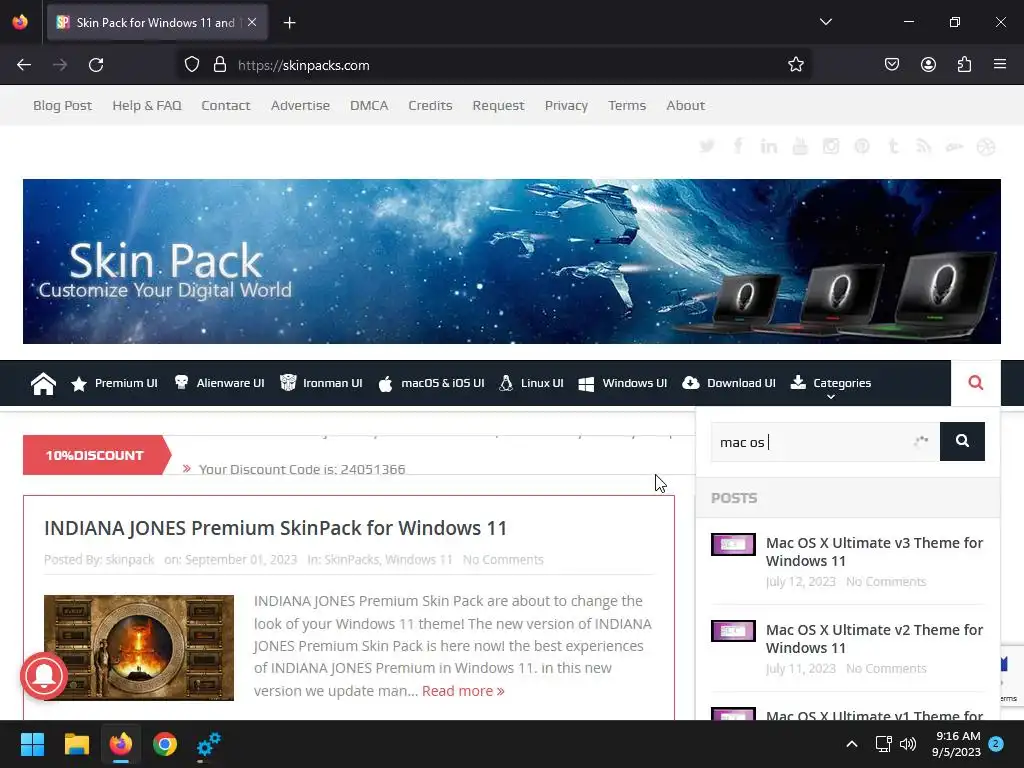
Task: Open Chrome from the taskbar
Action: pos(165,744)
